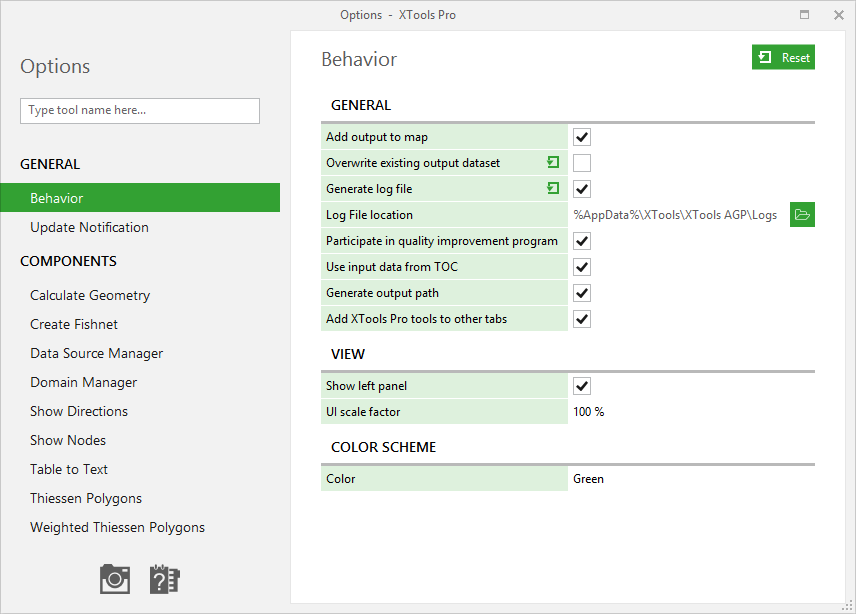Reset the Overwrite existing output dataset option icon

pyautogui.click(x=553, y=162)
